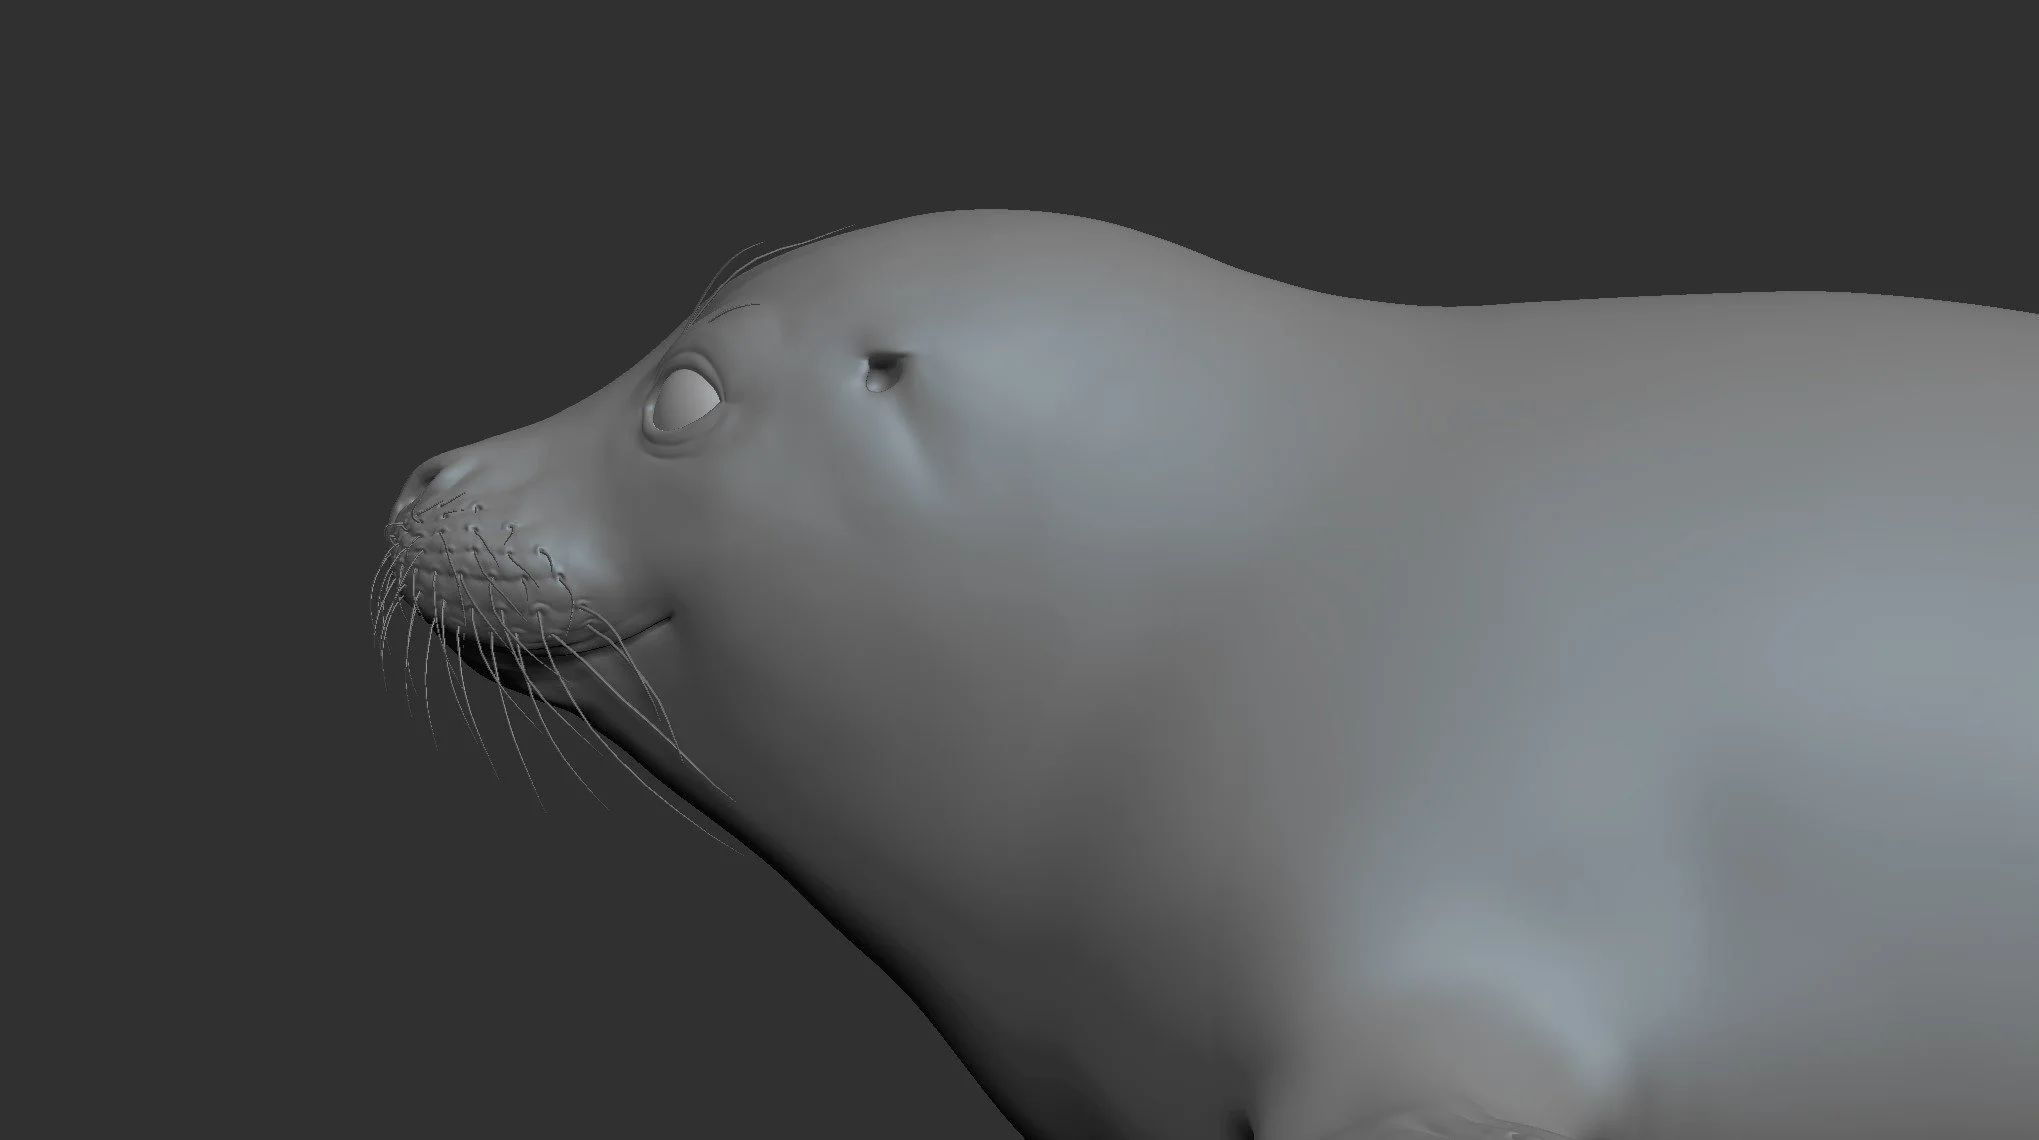Select the seal's ear opening
The width and height of the screenshot is (2039, 1140).
(882, 368)
